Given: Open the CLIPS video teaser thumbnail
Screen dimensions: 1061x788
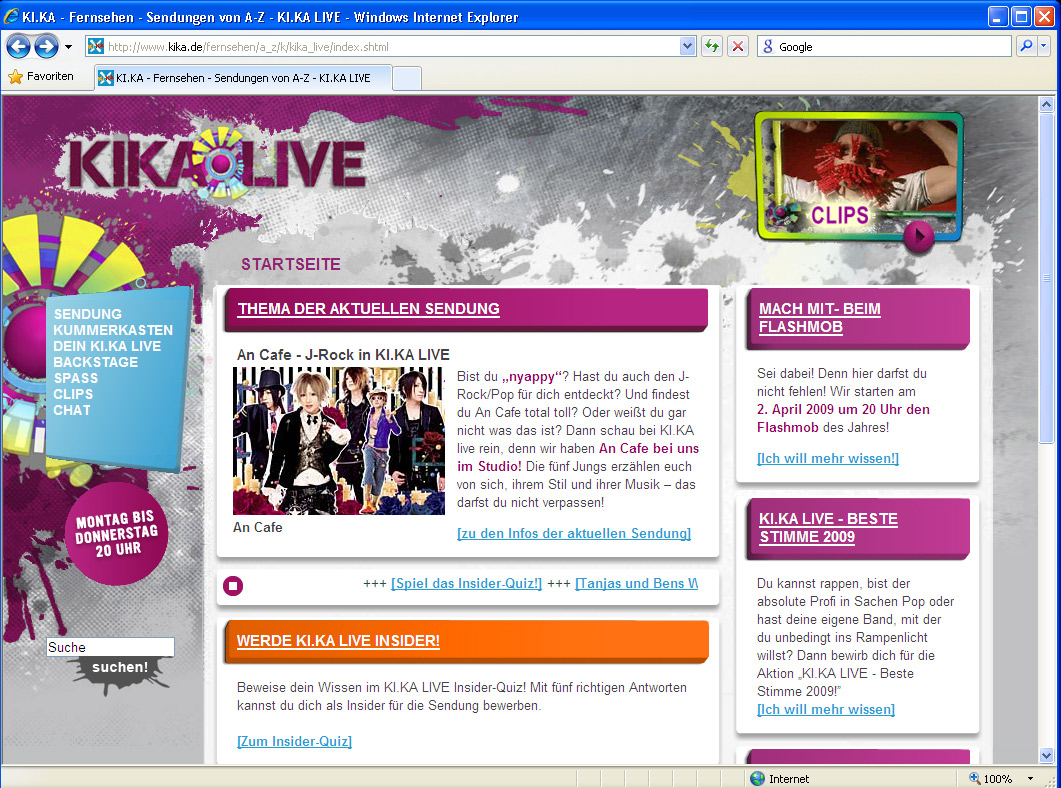Looking at the screenshot, I should (x=859, y=177).
